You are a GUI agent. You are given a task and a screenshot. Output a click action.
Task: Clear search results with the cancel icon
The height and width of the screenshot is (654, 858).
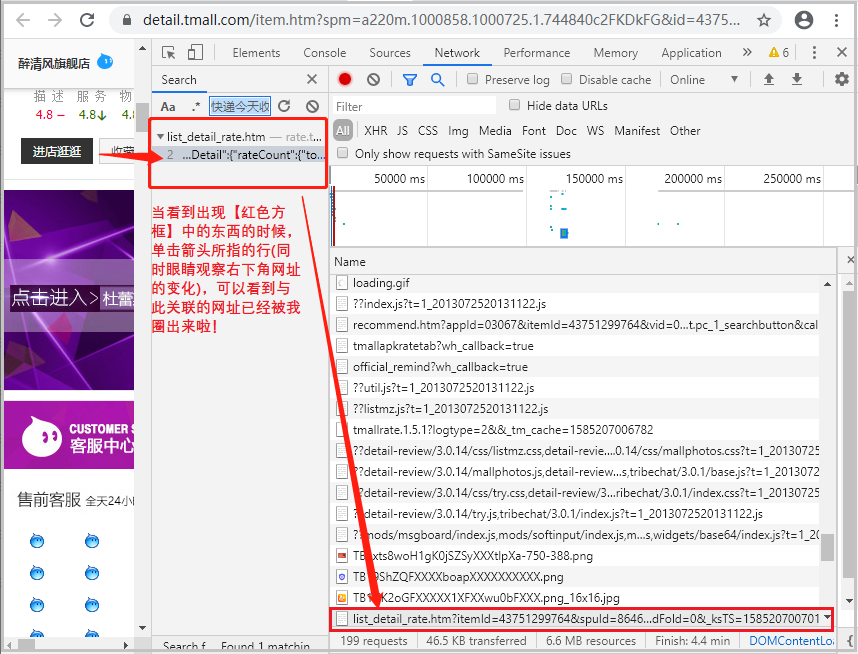coord(312,106)
